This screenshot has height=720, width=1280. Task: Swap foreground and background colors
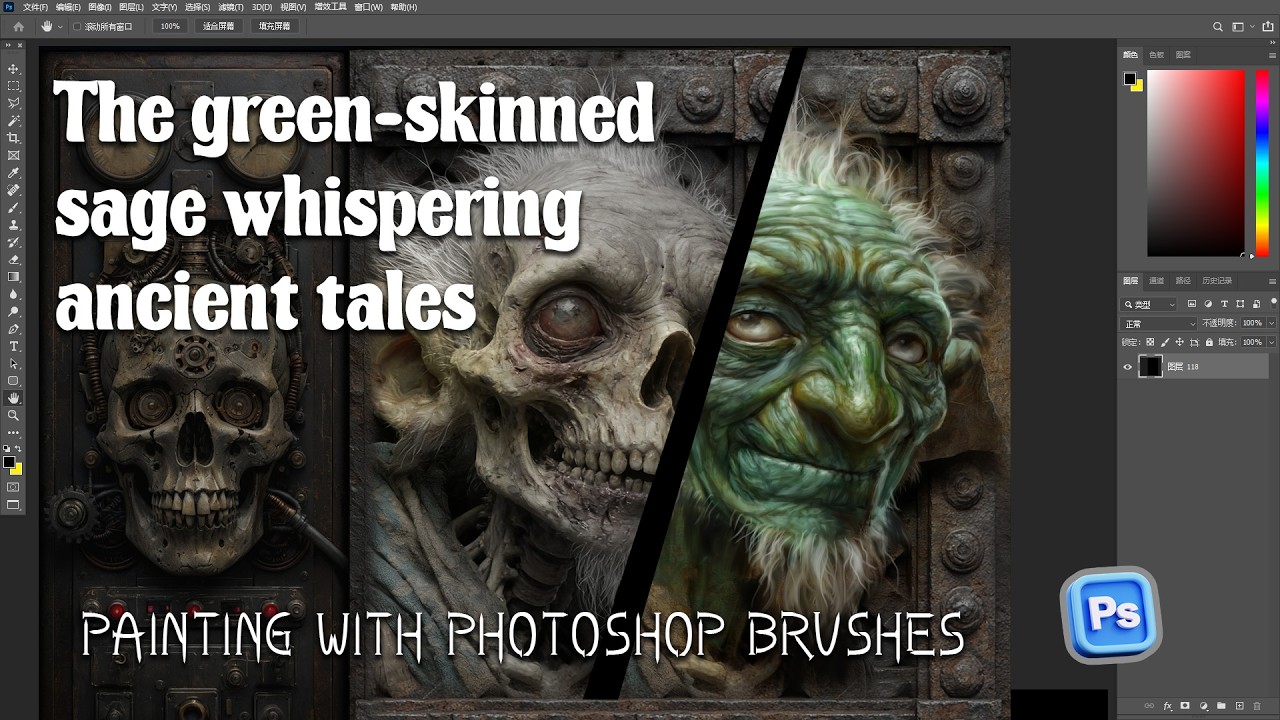click(18, 449)
